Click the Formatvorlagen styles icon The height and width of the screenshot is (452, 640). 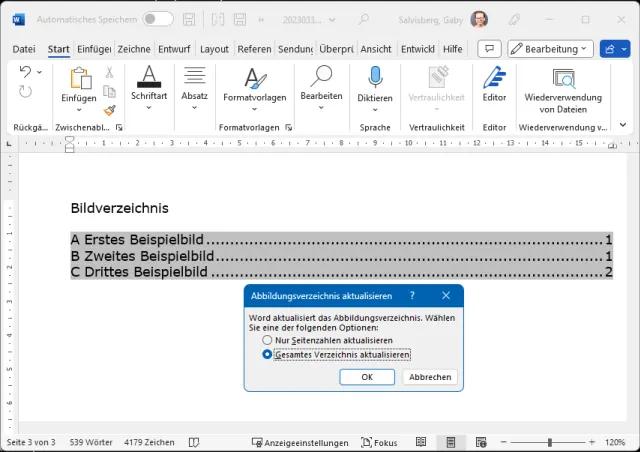(x=254, y=78)
